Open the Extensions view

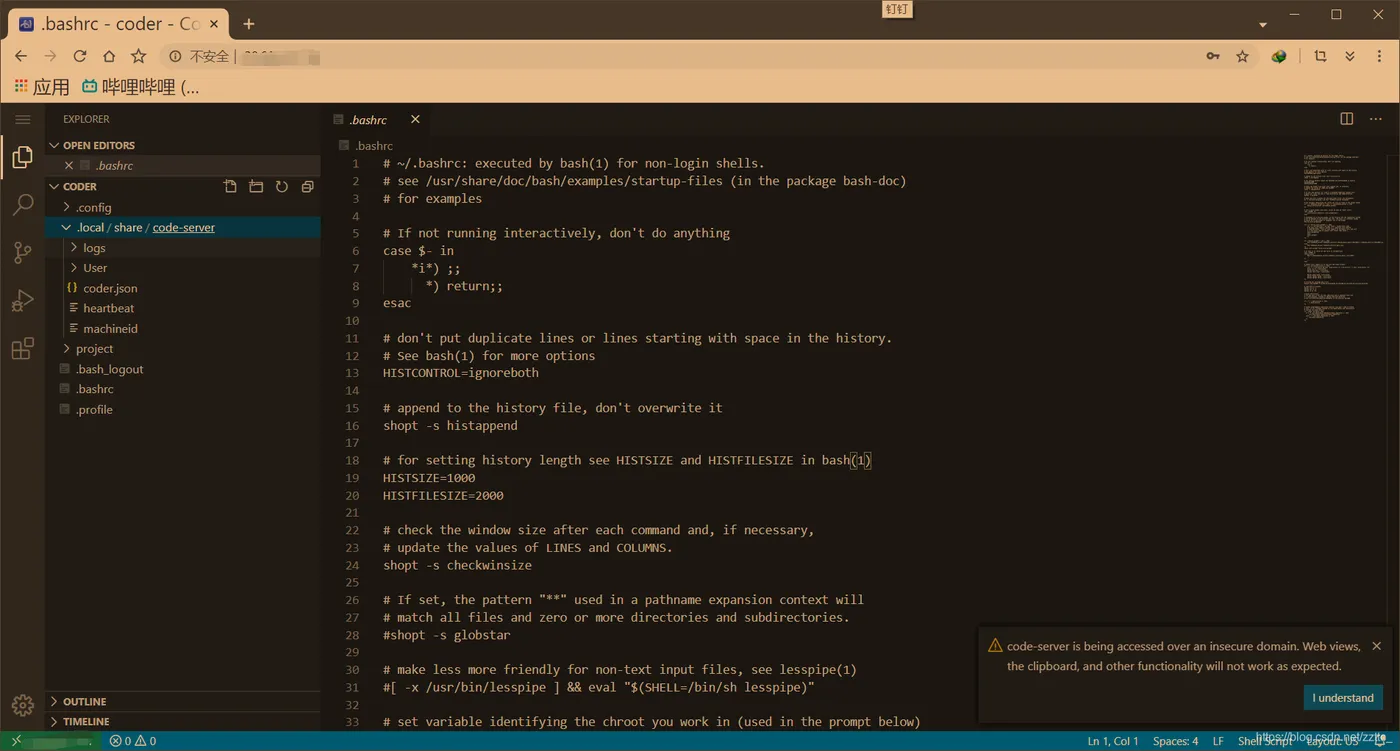[x=22, y=349]
